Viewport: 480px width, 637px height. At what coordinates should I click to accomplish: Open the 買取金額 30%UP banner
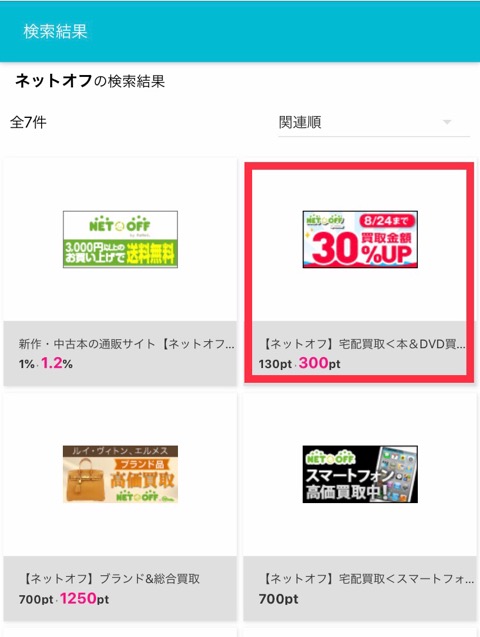pos(360,239)
